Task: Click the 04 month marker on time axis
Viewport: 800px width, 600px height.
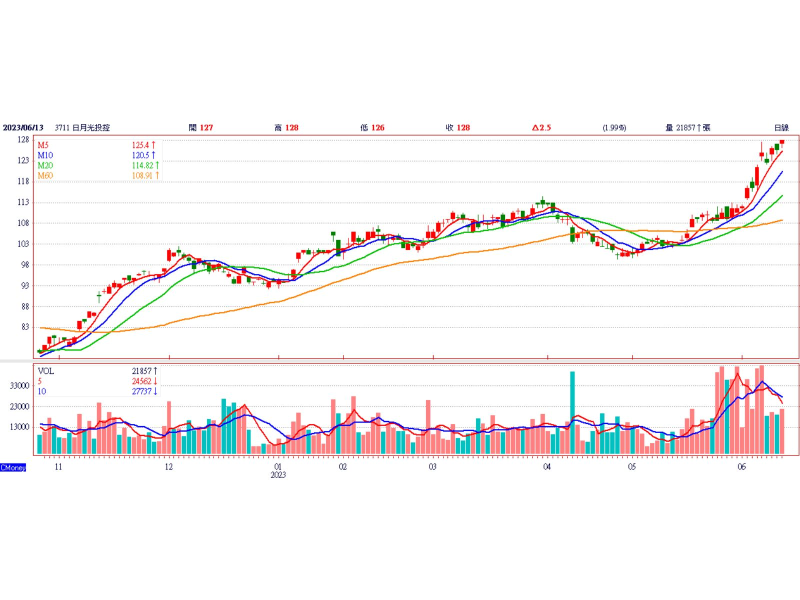Action: tap(547, 467)
